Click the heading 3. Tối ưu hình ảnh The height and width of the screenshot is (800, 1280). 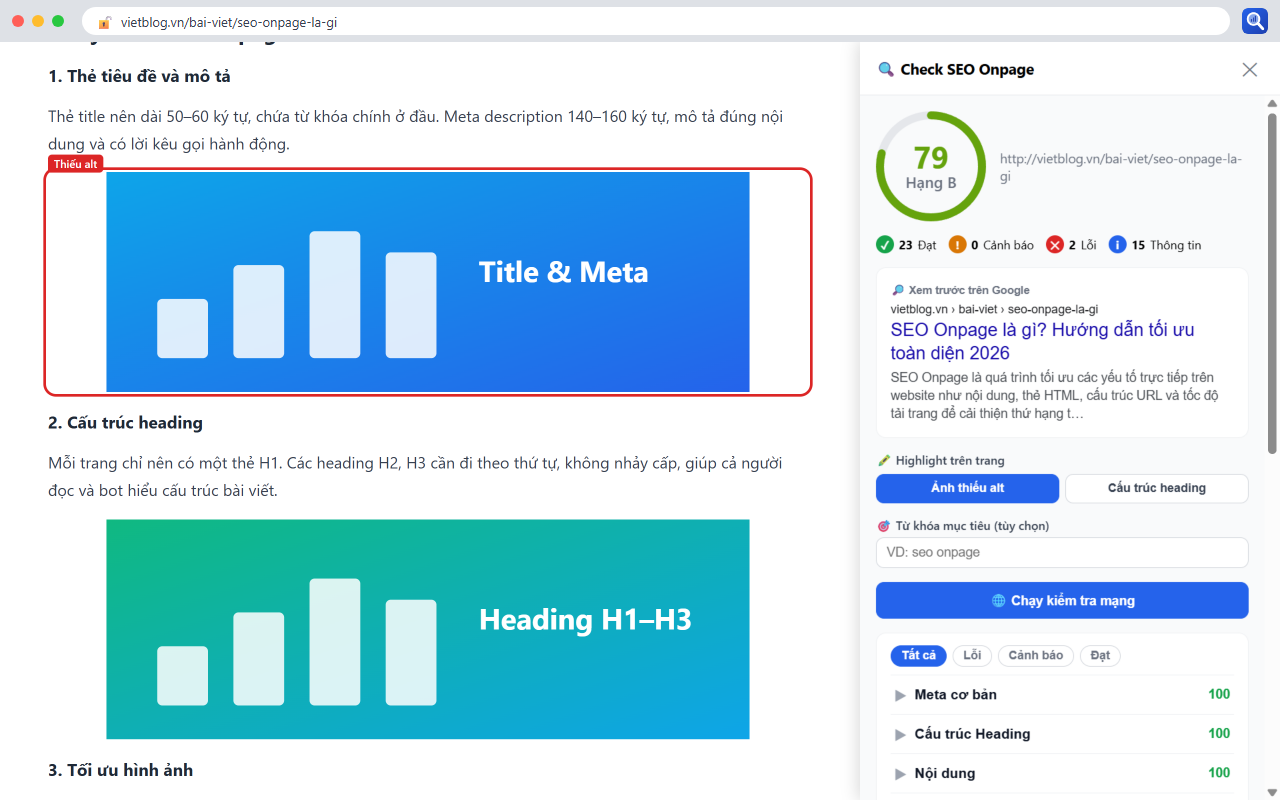[x=120, y=770]
